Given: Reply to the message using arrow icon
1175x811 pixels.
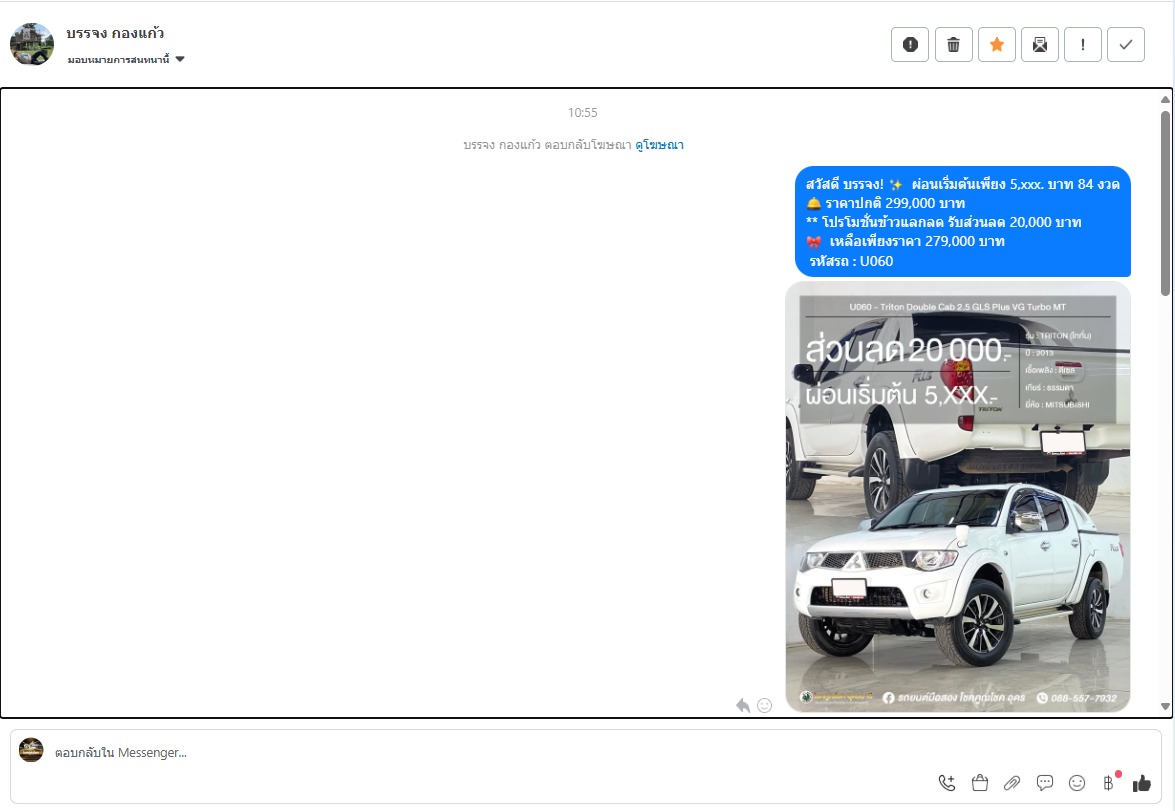Looking at the screenshot, I should click(x=743, y=705).
